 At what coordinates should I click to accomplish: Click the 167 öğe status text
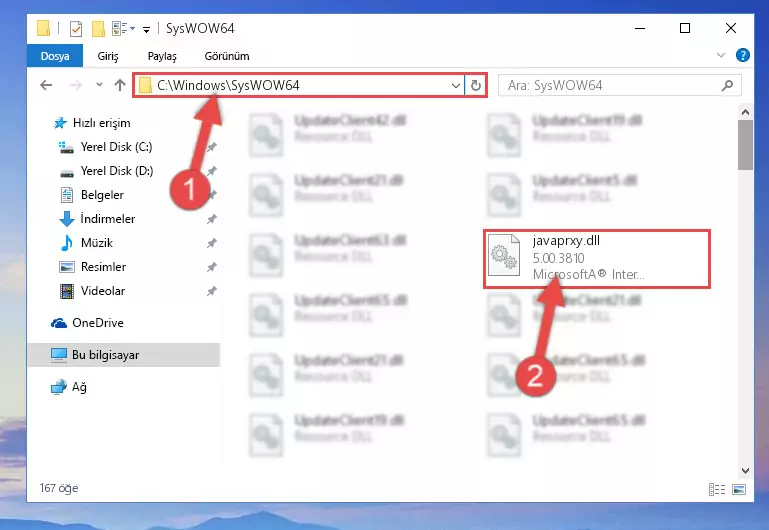point(59,488)
